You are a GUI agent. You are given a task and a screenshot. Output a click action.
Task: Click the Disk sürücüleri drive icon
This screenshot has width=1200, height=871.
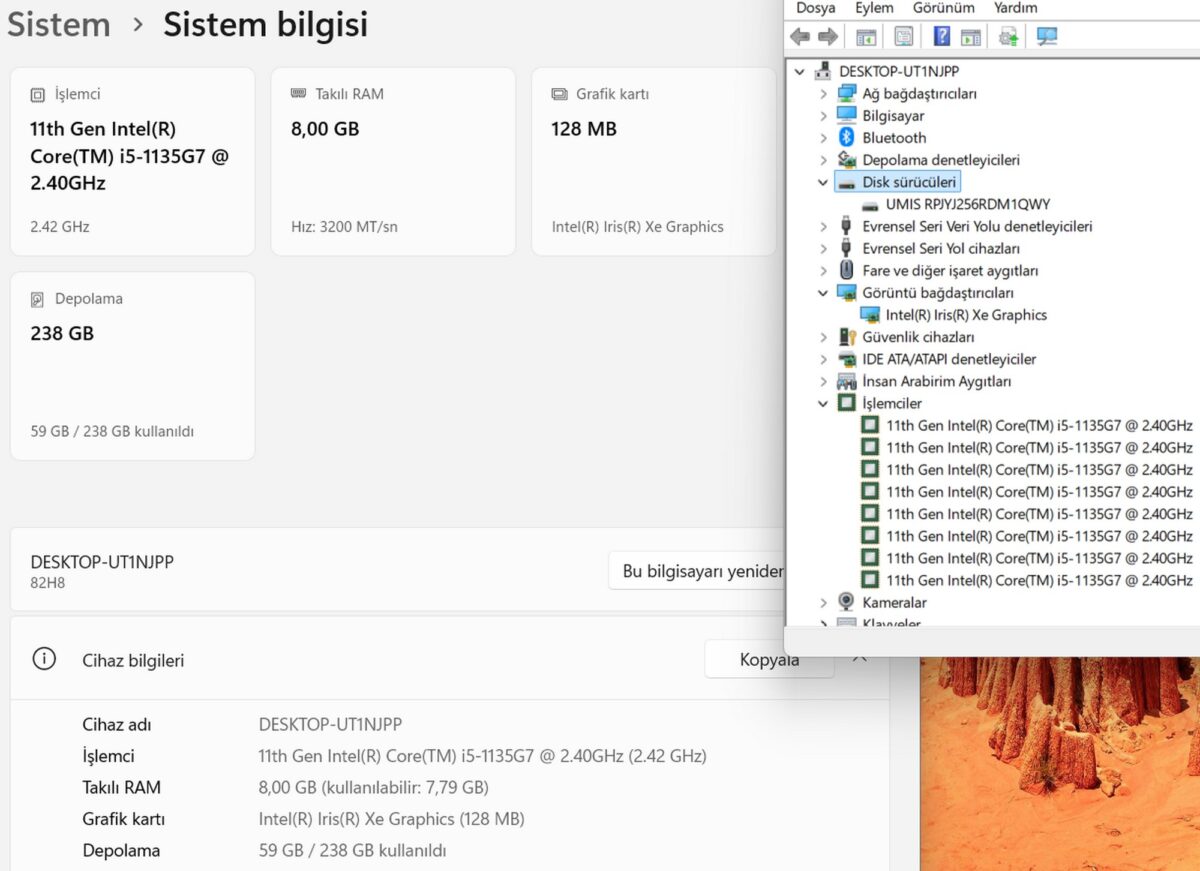847,182
